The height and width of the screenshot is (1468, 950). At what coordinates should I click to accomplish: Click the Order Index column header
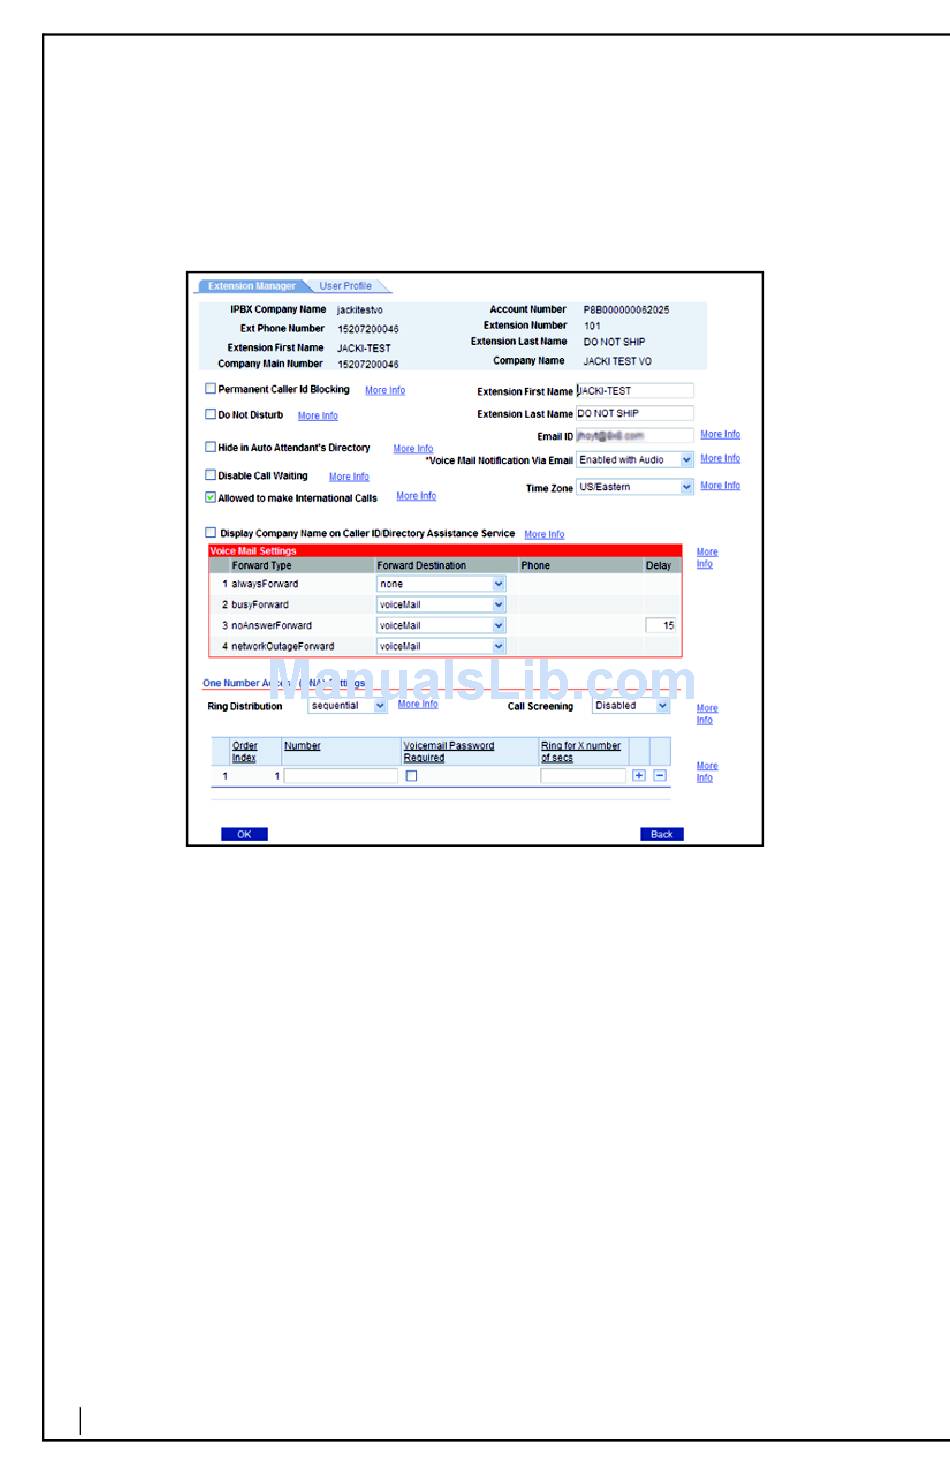[245, 752]
